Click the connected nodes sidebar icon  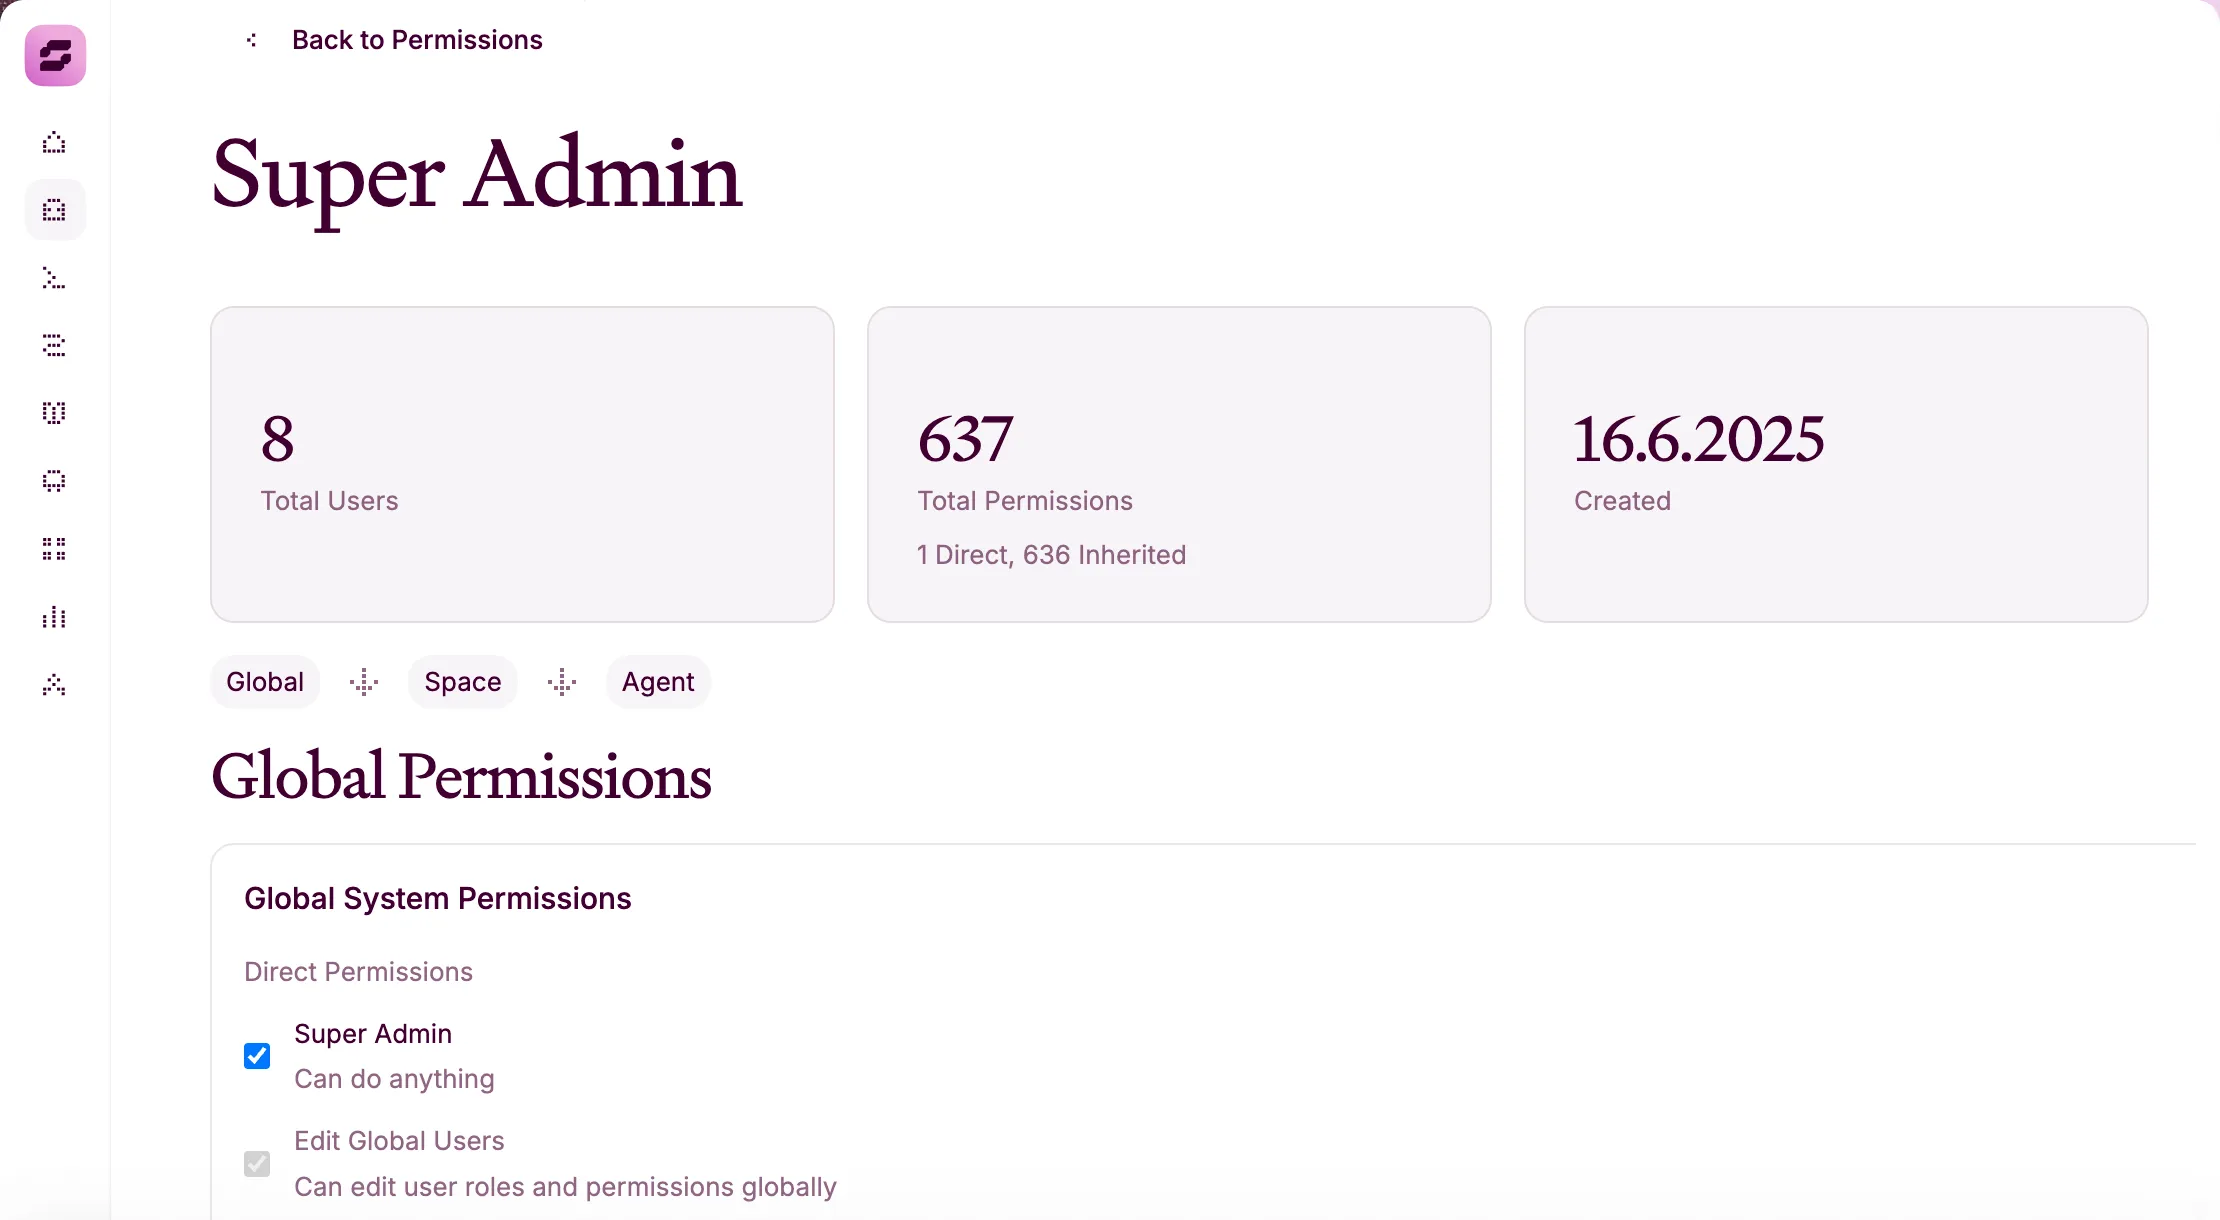[54, 685]
